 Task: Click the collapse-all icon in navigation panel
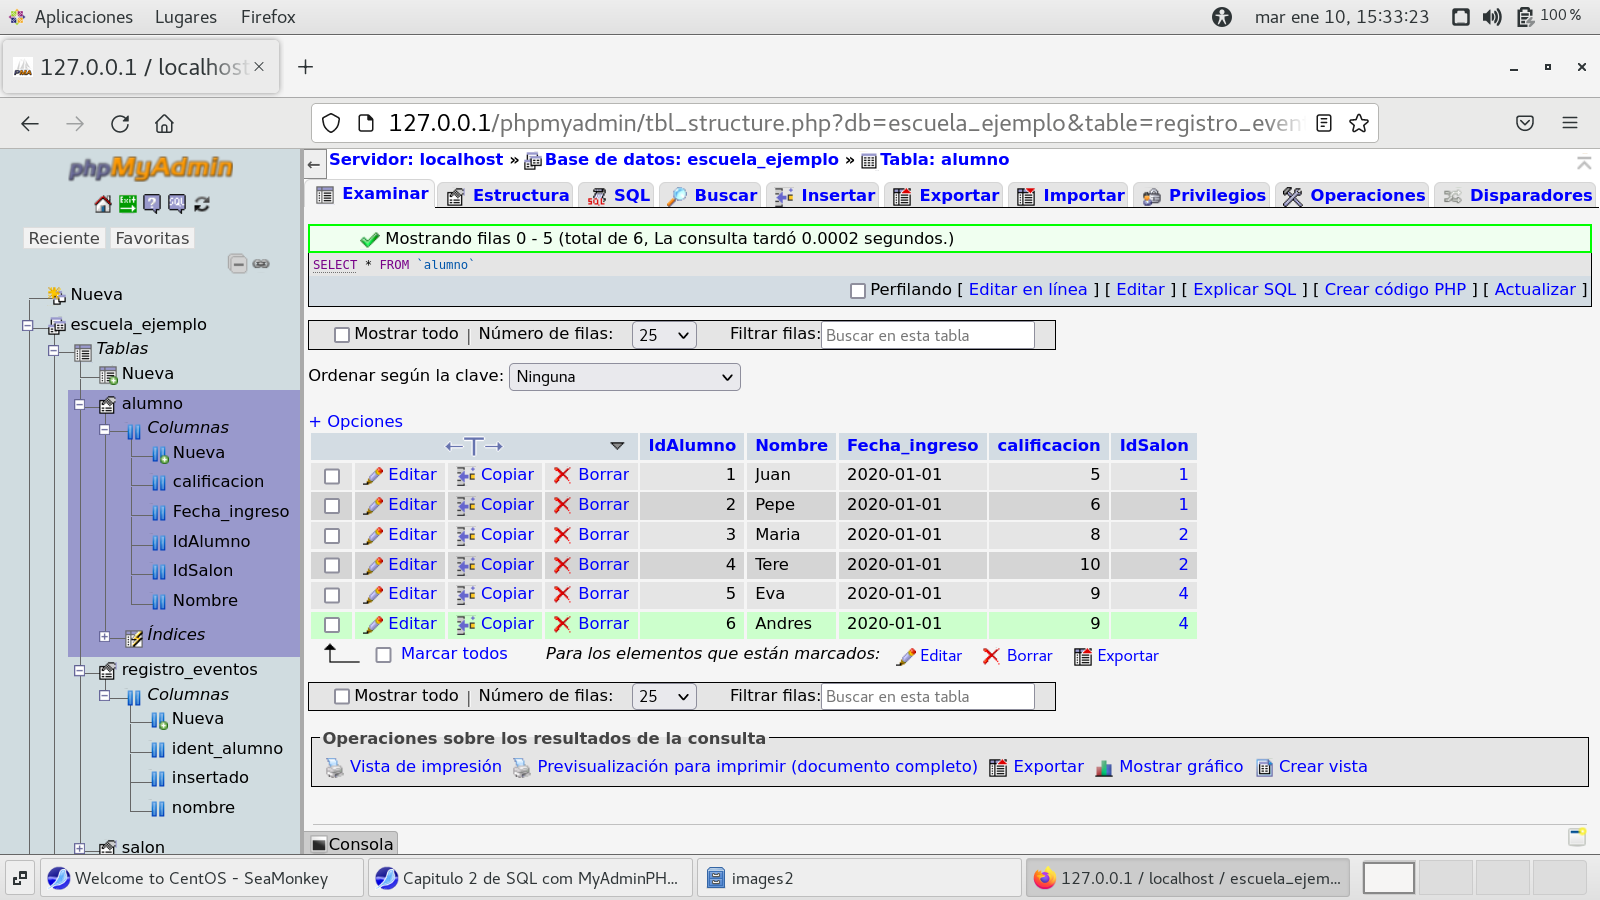coord(237,264)
